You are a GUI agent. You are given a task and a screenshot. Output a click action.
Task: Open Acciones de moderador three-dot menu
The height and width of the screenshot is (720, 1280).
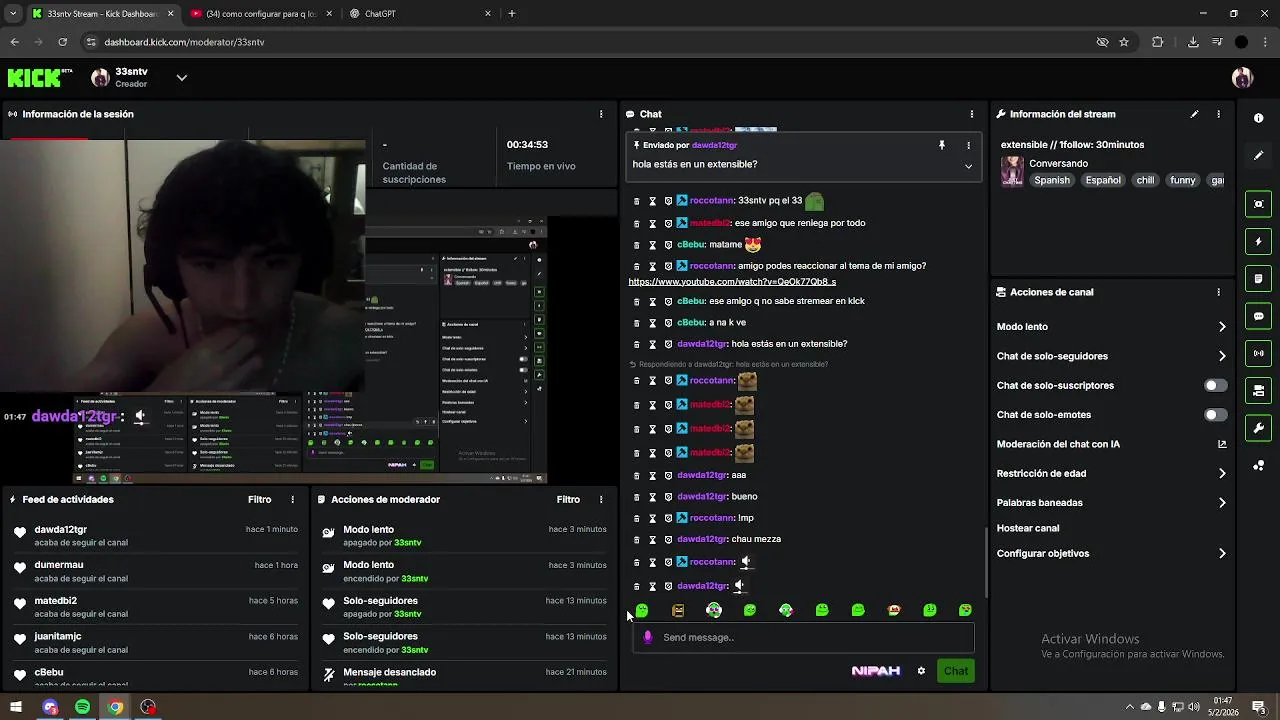(x=601, y=499)
